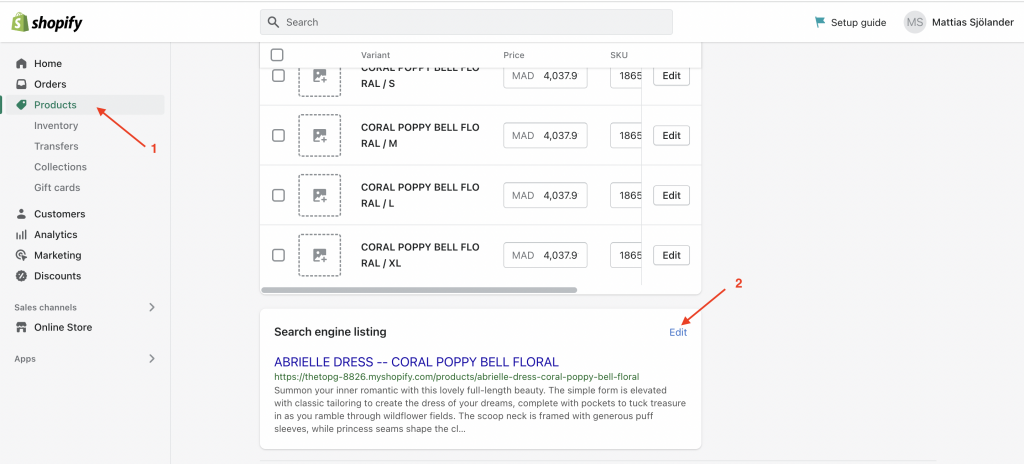Toggle the select-all variants header checkbox
1024x464 pixels.
277,55
